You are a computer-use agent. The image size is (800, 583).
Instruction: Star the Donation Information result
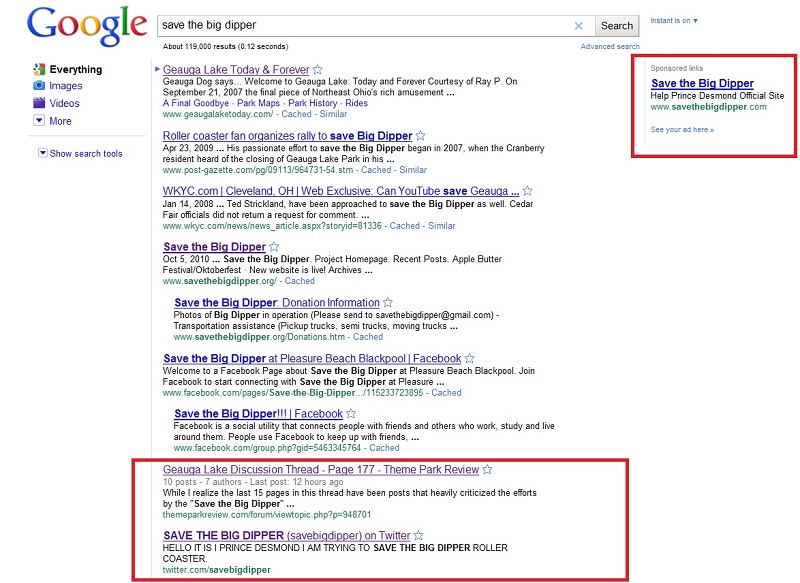[x=388, y=302]
